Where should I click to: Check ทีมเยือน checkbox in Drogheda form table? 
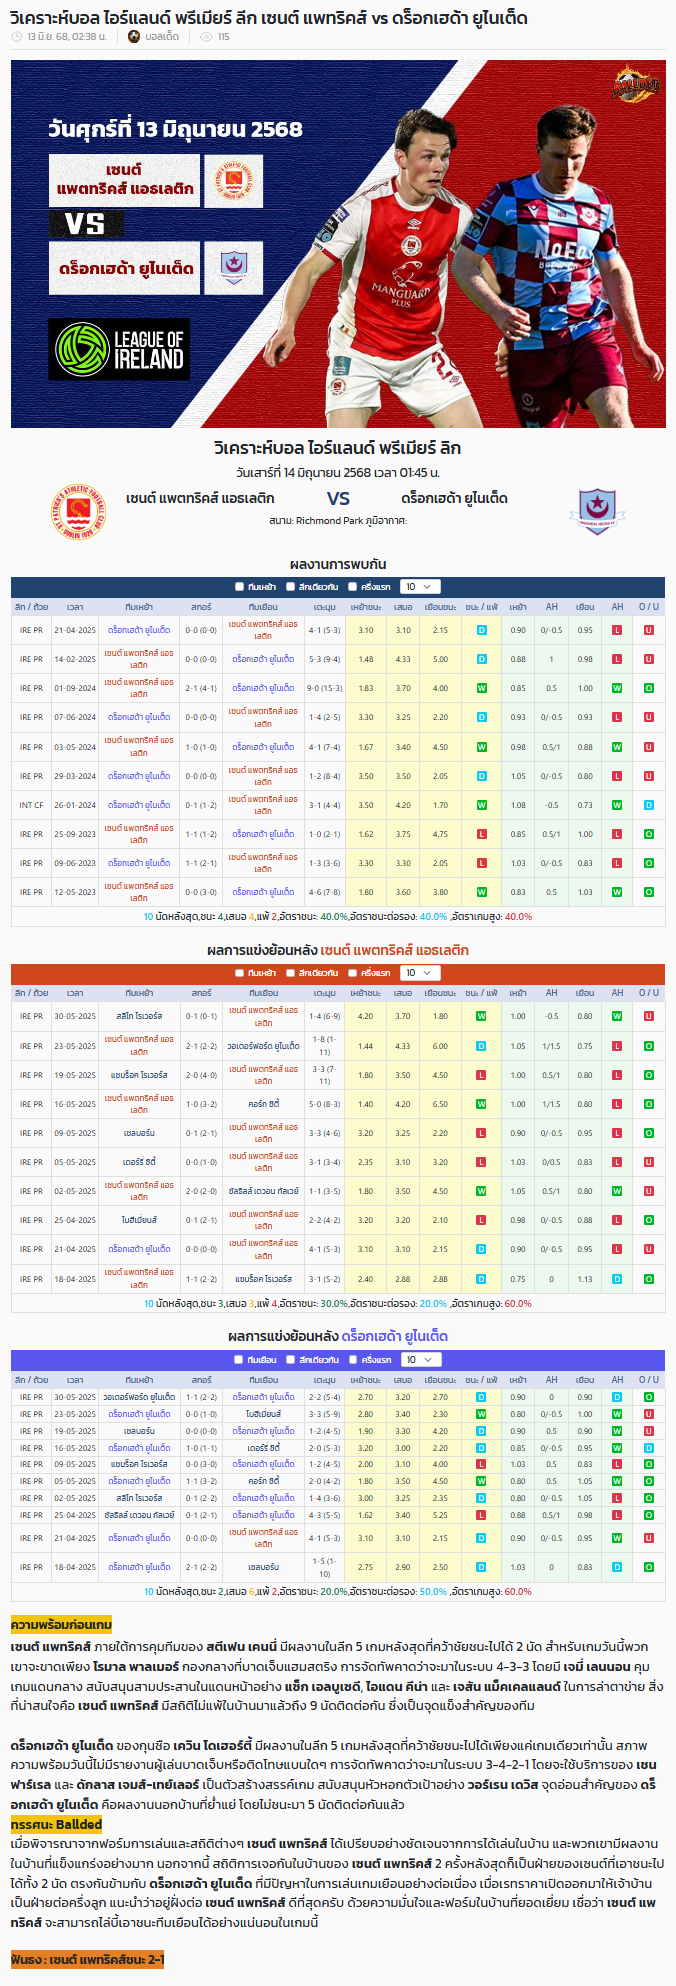coord(239,1360)
